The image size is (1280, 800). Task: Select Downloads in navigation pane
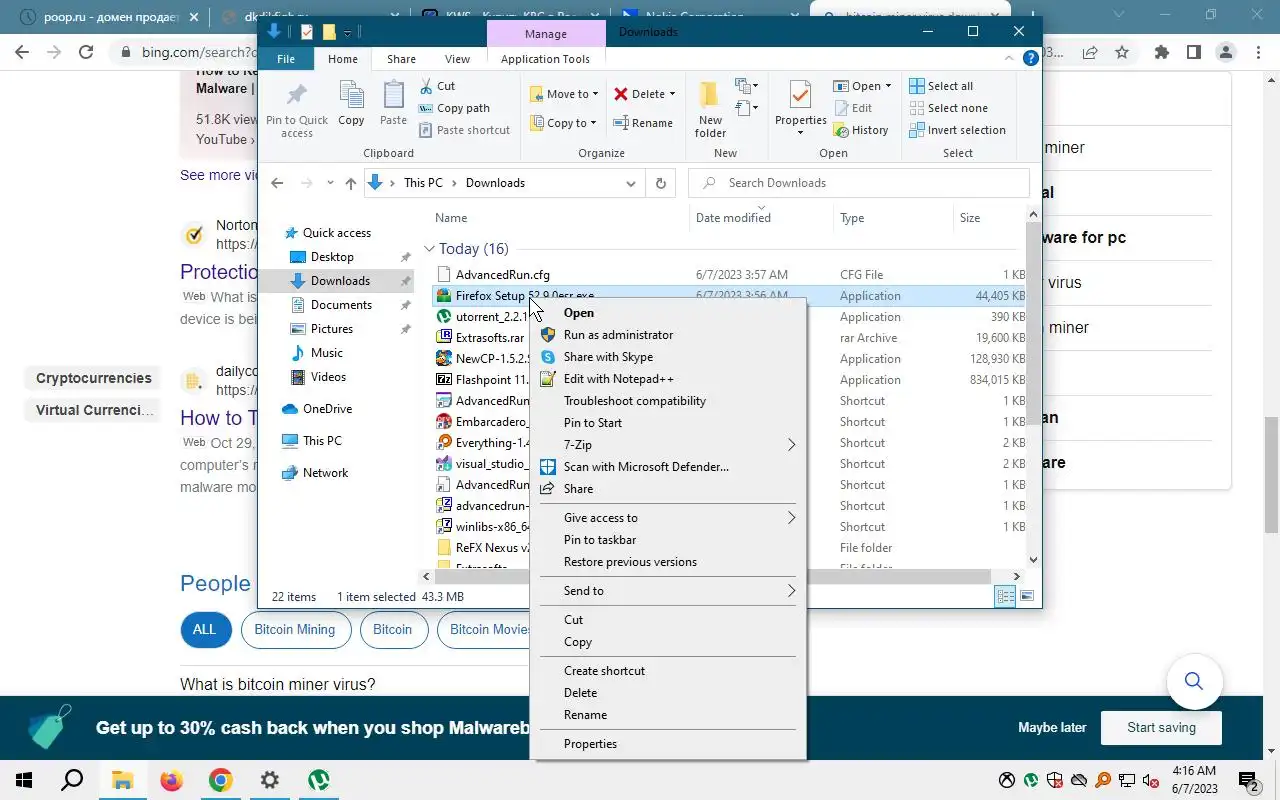[x=340, y=281]
